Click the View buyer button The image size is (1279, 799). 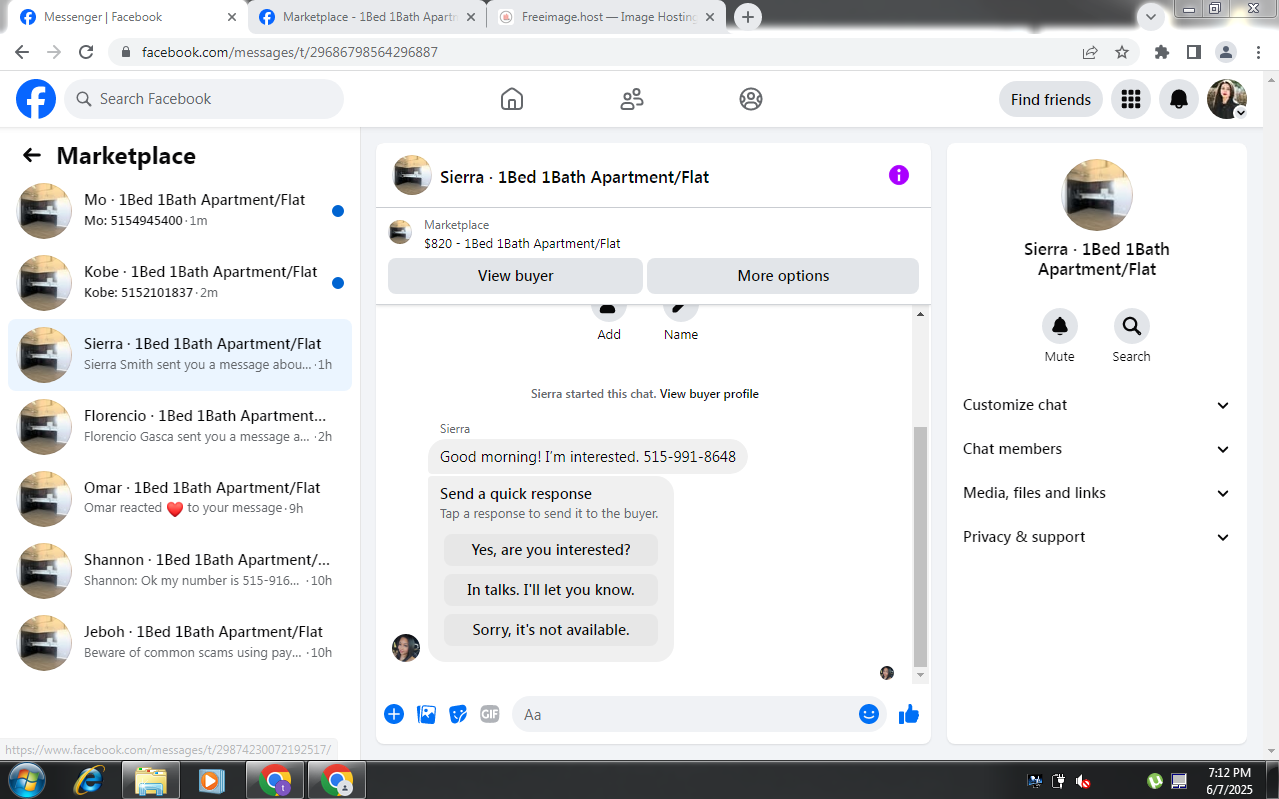pos(515,276)
